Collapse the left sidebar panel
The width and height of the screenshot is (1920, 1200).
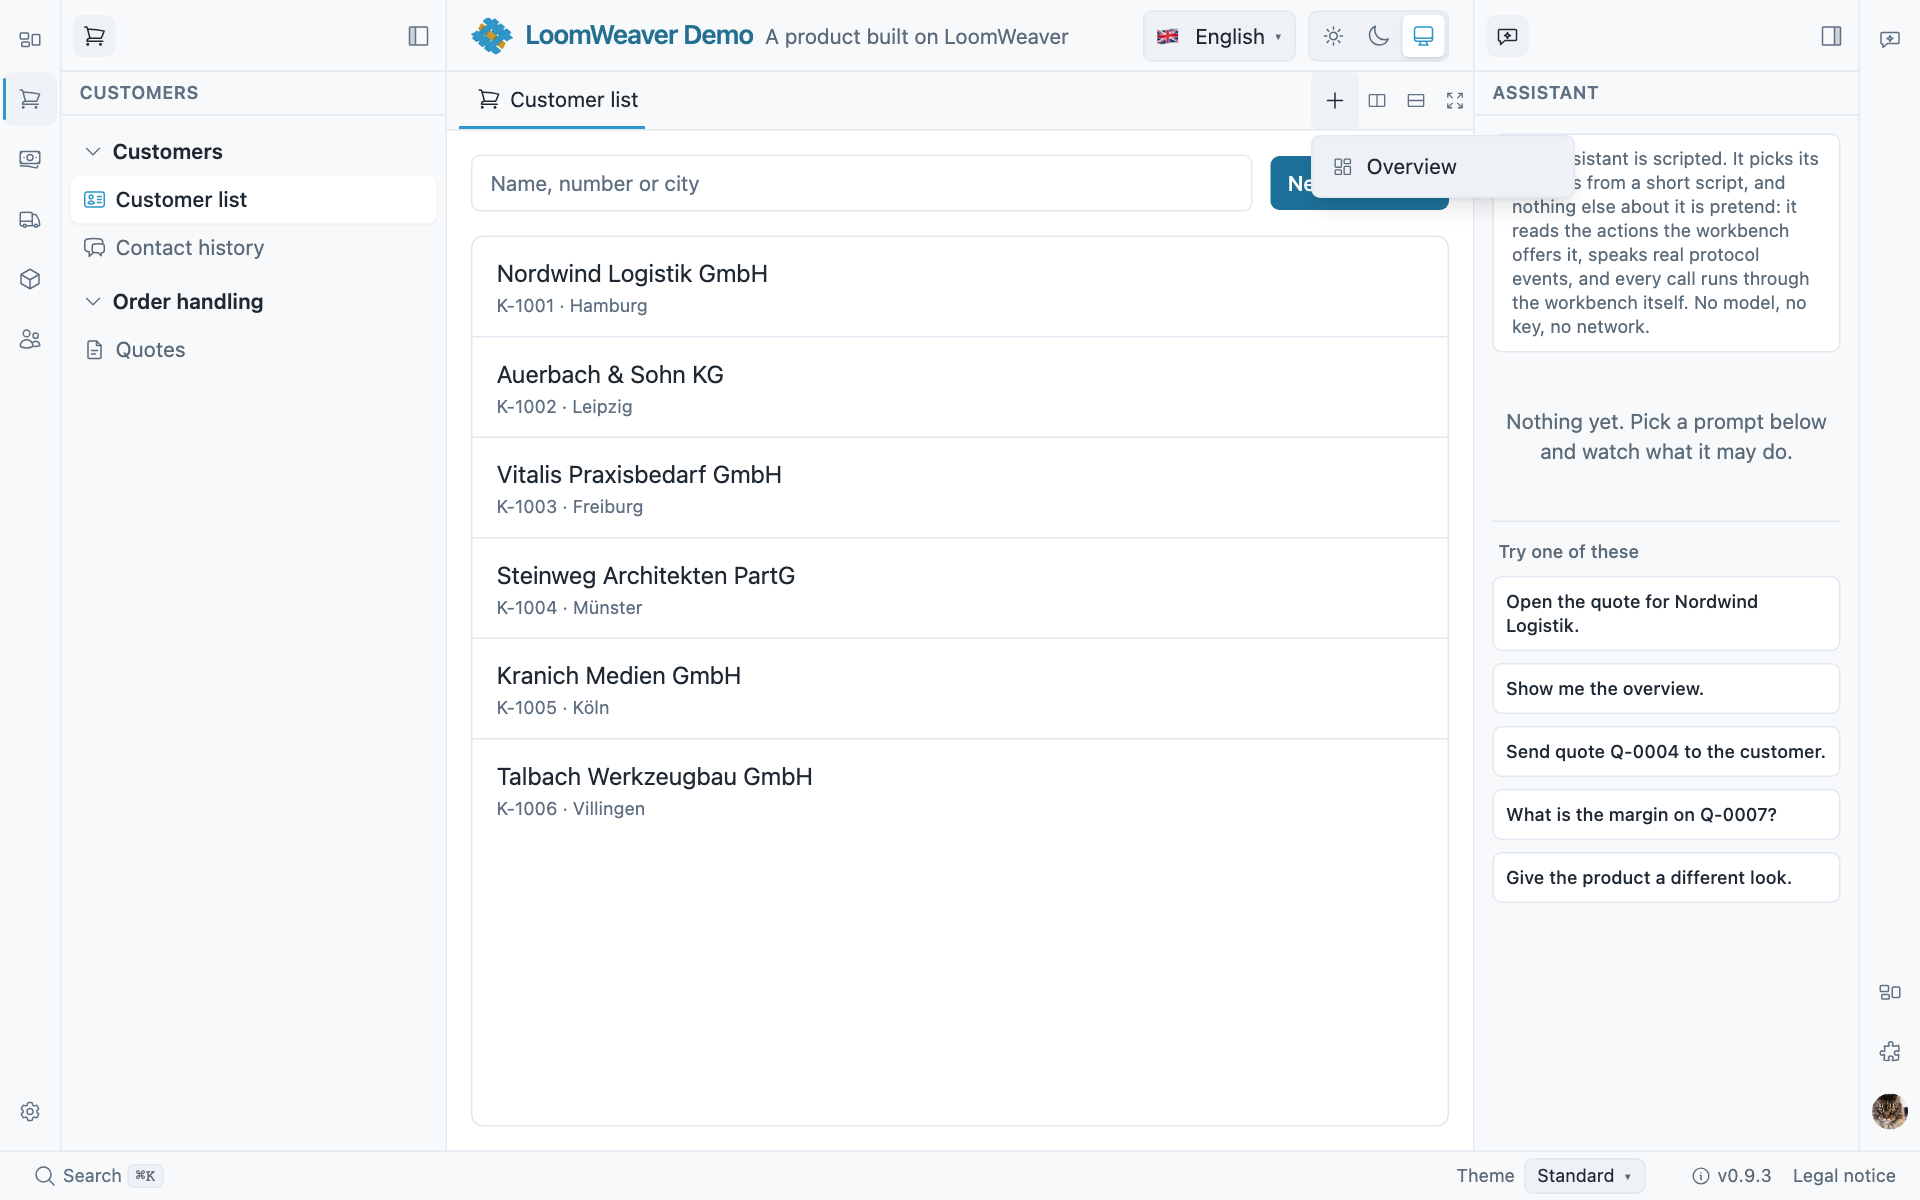tap(418, 36)
